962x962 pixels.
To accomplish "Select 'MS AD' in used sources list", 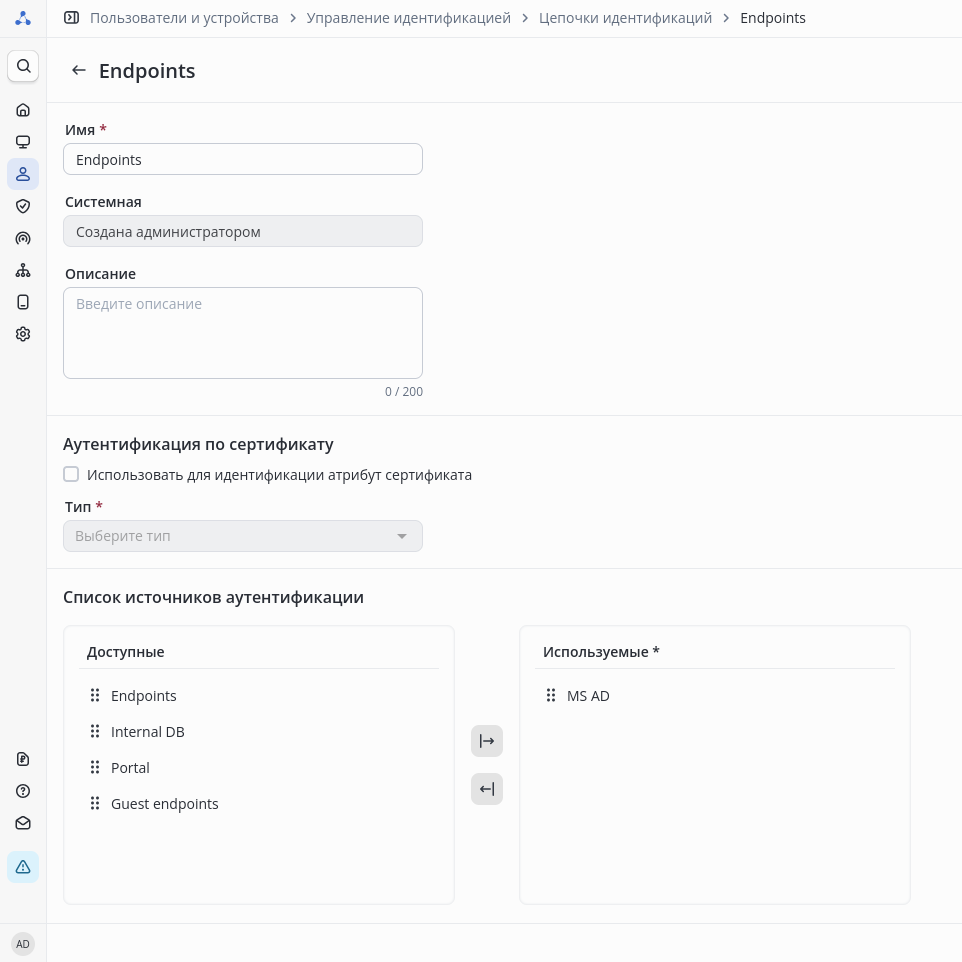I will pos(588,696).
